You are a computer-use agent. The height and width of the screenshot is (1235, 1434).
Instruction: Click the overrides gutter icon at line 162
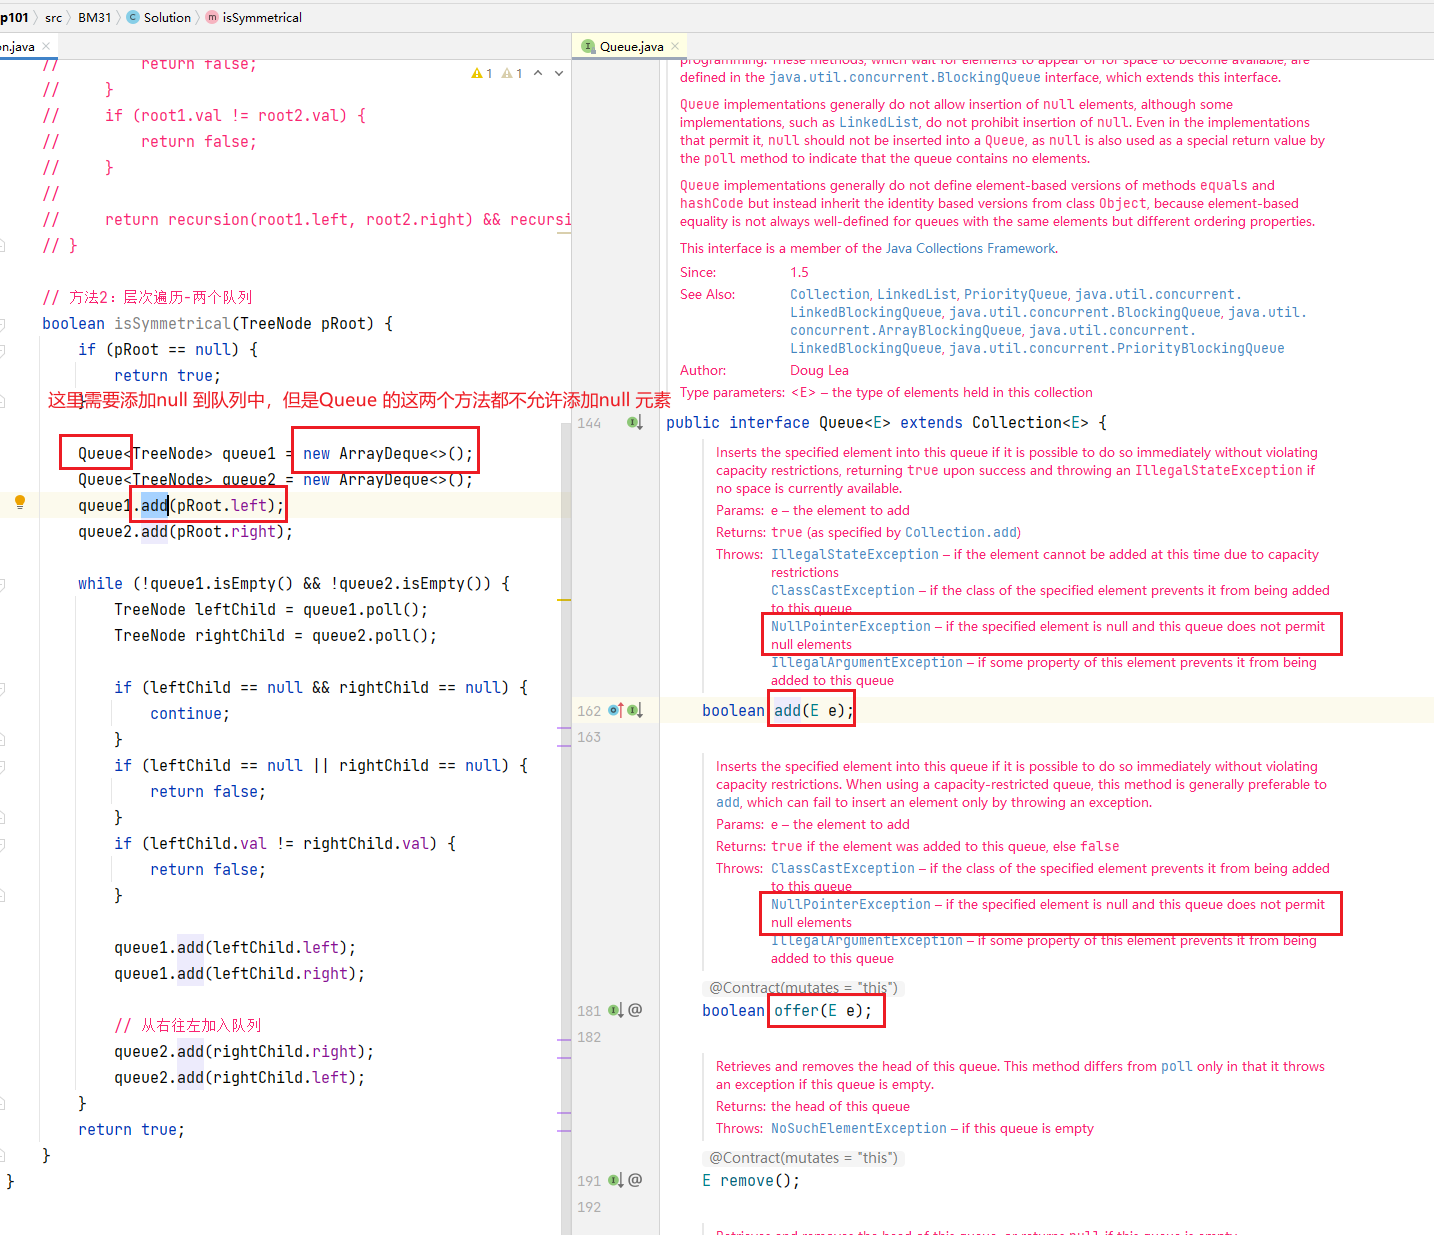[616, 710]
